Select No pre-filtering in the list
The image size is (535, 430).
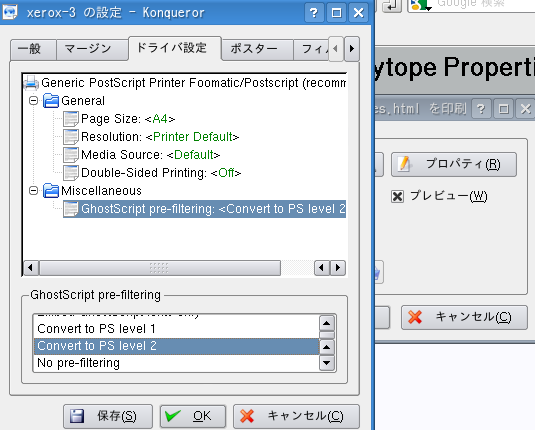click(176, 363)
